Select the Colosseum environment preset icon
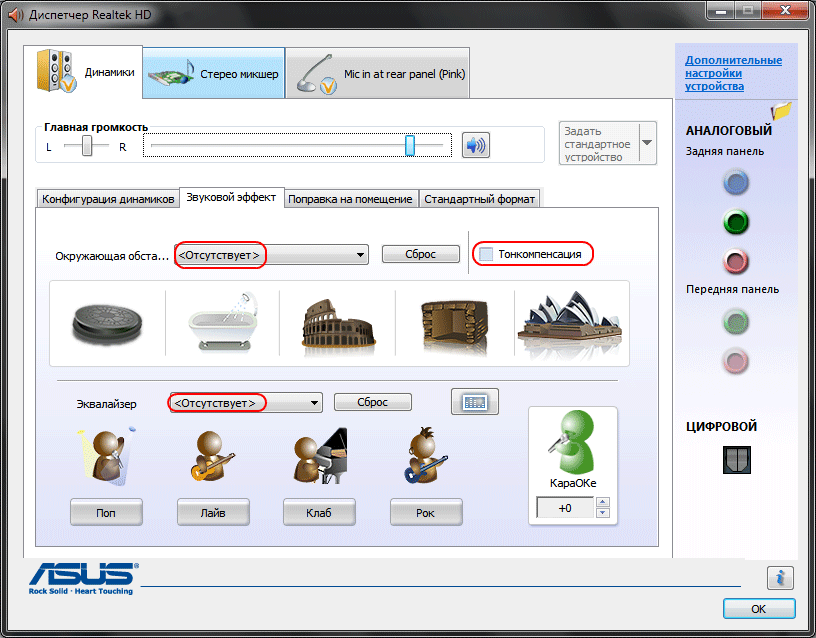The height and width of the screenshot is (638, 816). click(338, 322)
